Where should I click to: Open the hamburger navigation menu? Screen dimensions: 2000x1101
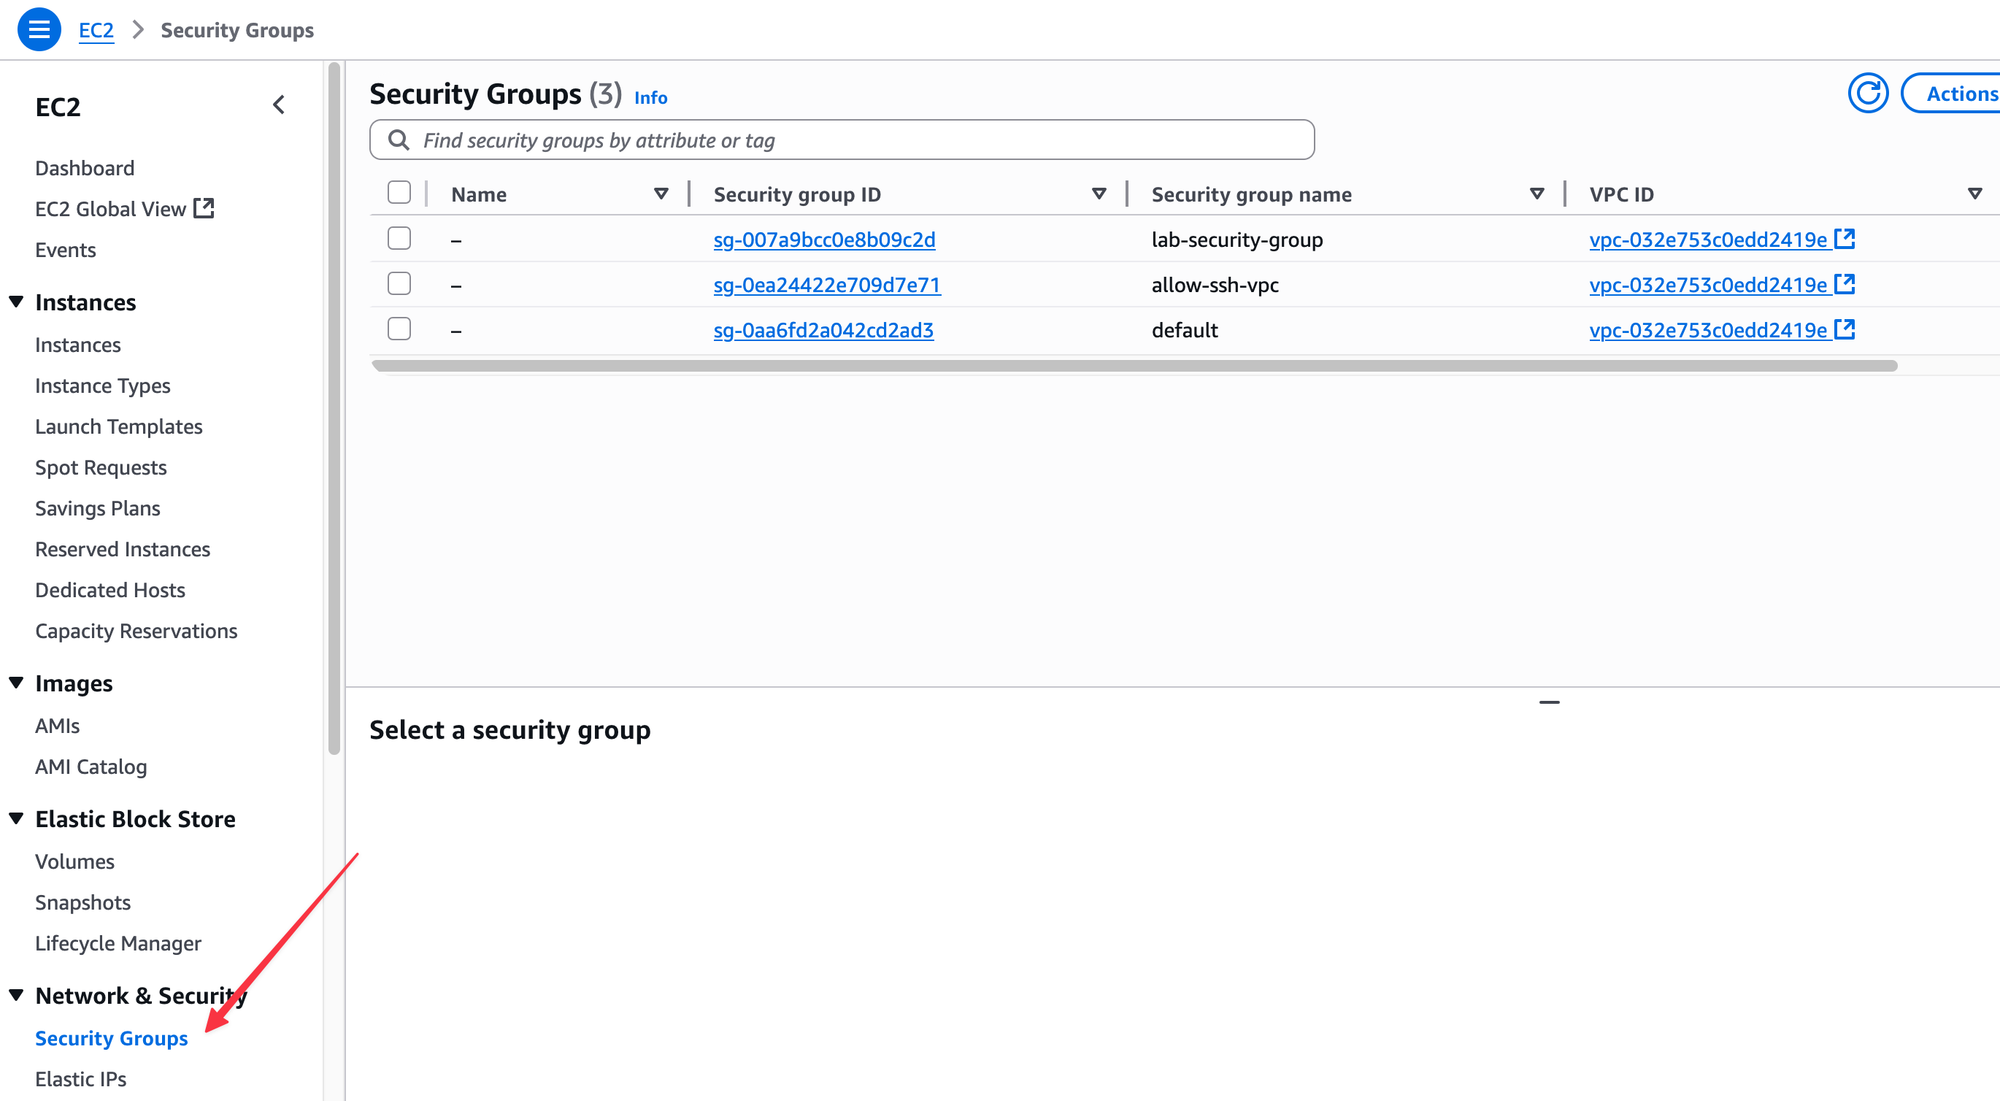[x=39, y=30]
